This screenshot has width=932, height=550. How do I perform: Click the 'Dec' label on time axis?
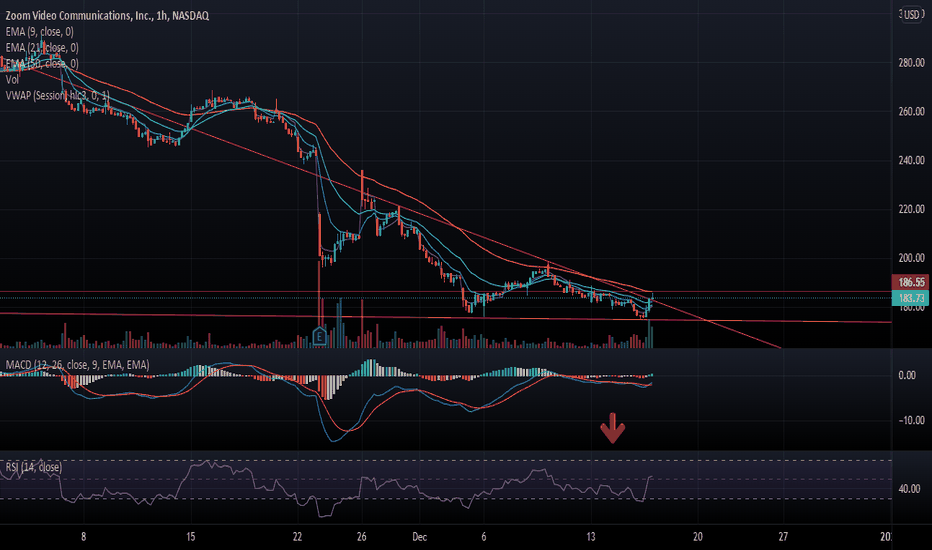click(420, 537)
